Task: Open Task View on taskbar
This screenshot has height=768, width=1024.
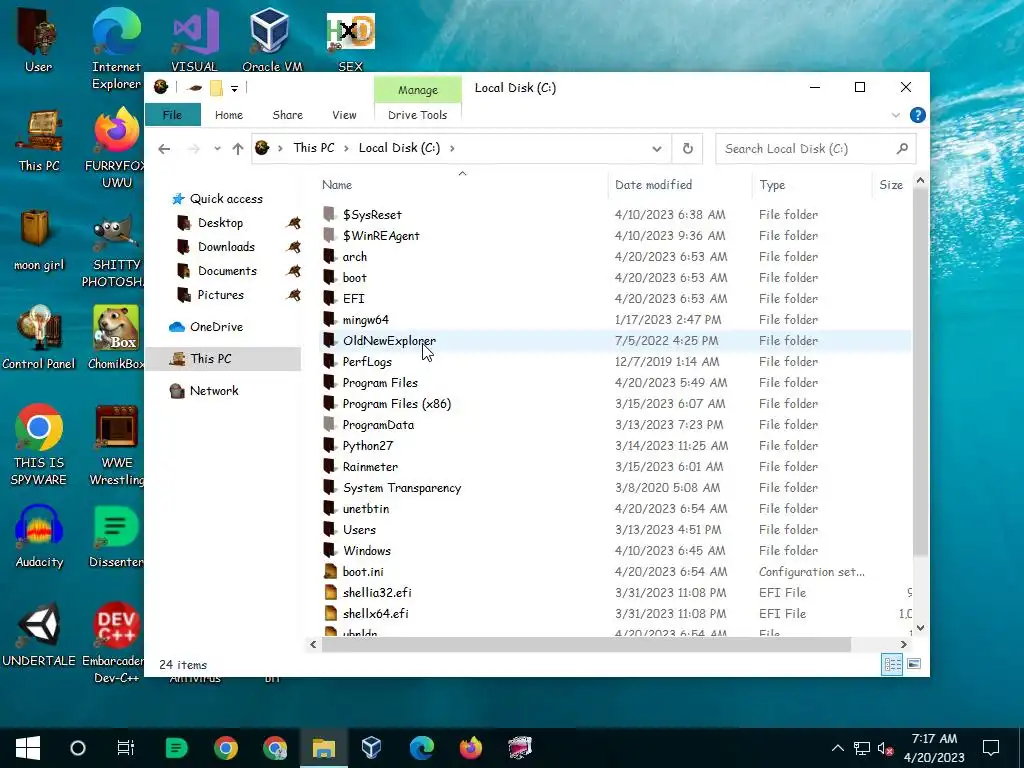Action: point(125,748)
